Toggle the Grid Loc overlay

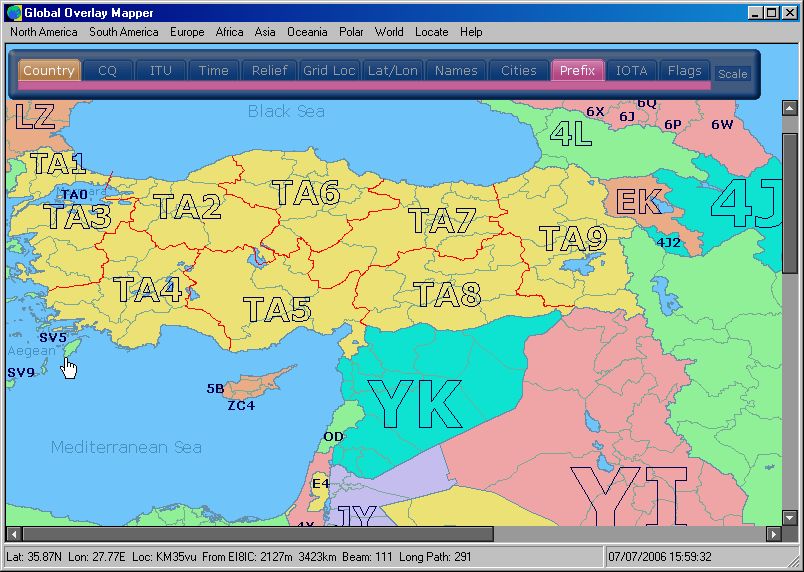[x=329, y=70]
